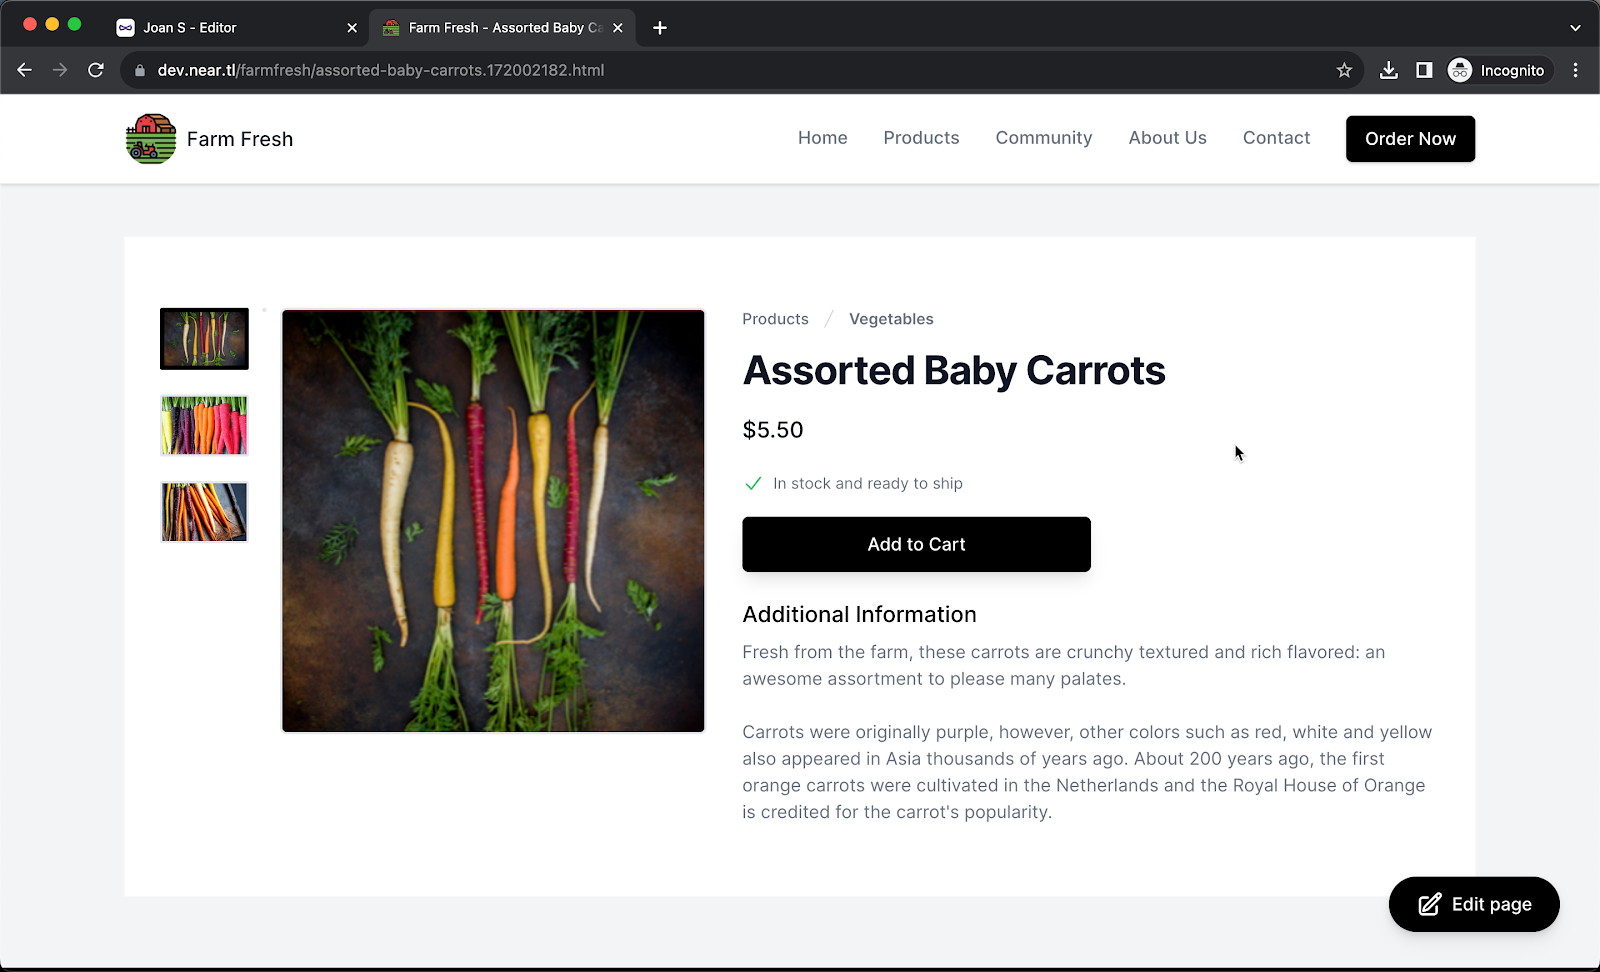Screen dimensions: 1600x972
Task: Select the bottom carrot thumbnail image
Action: coord(203,511)
